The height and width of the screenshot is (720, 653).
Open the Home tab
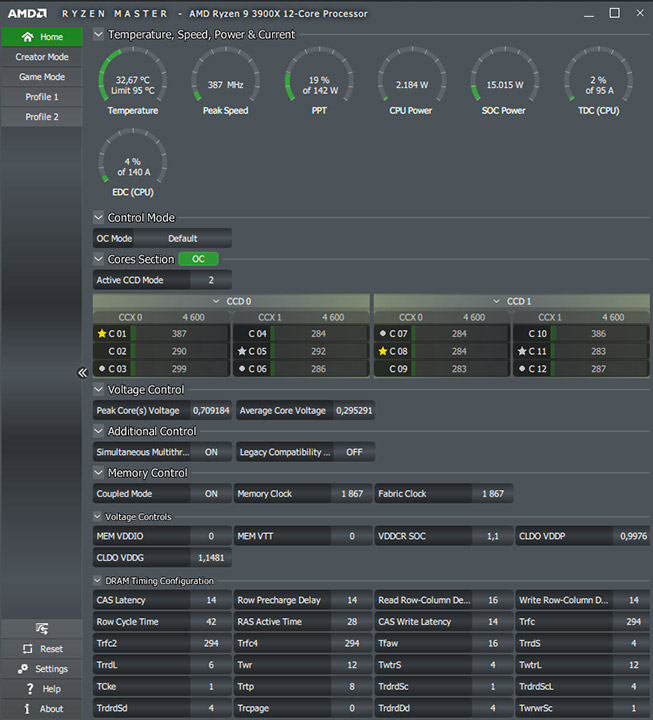tap(42, 37)
